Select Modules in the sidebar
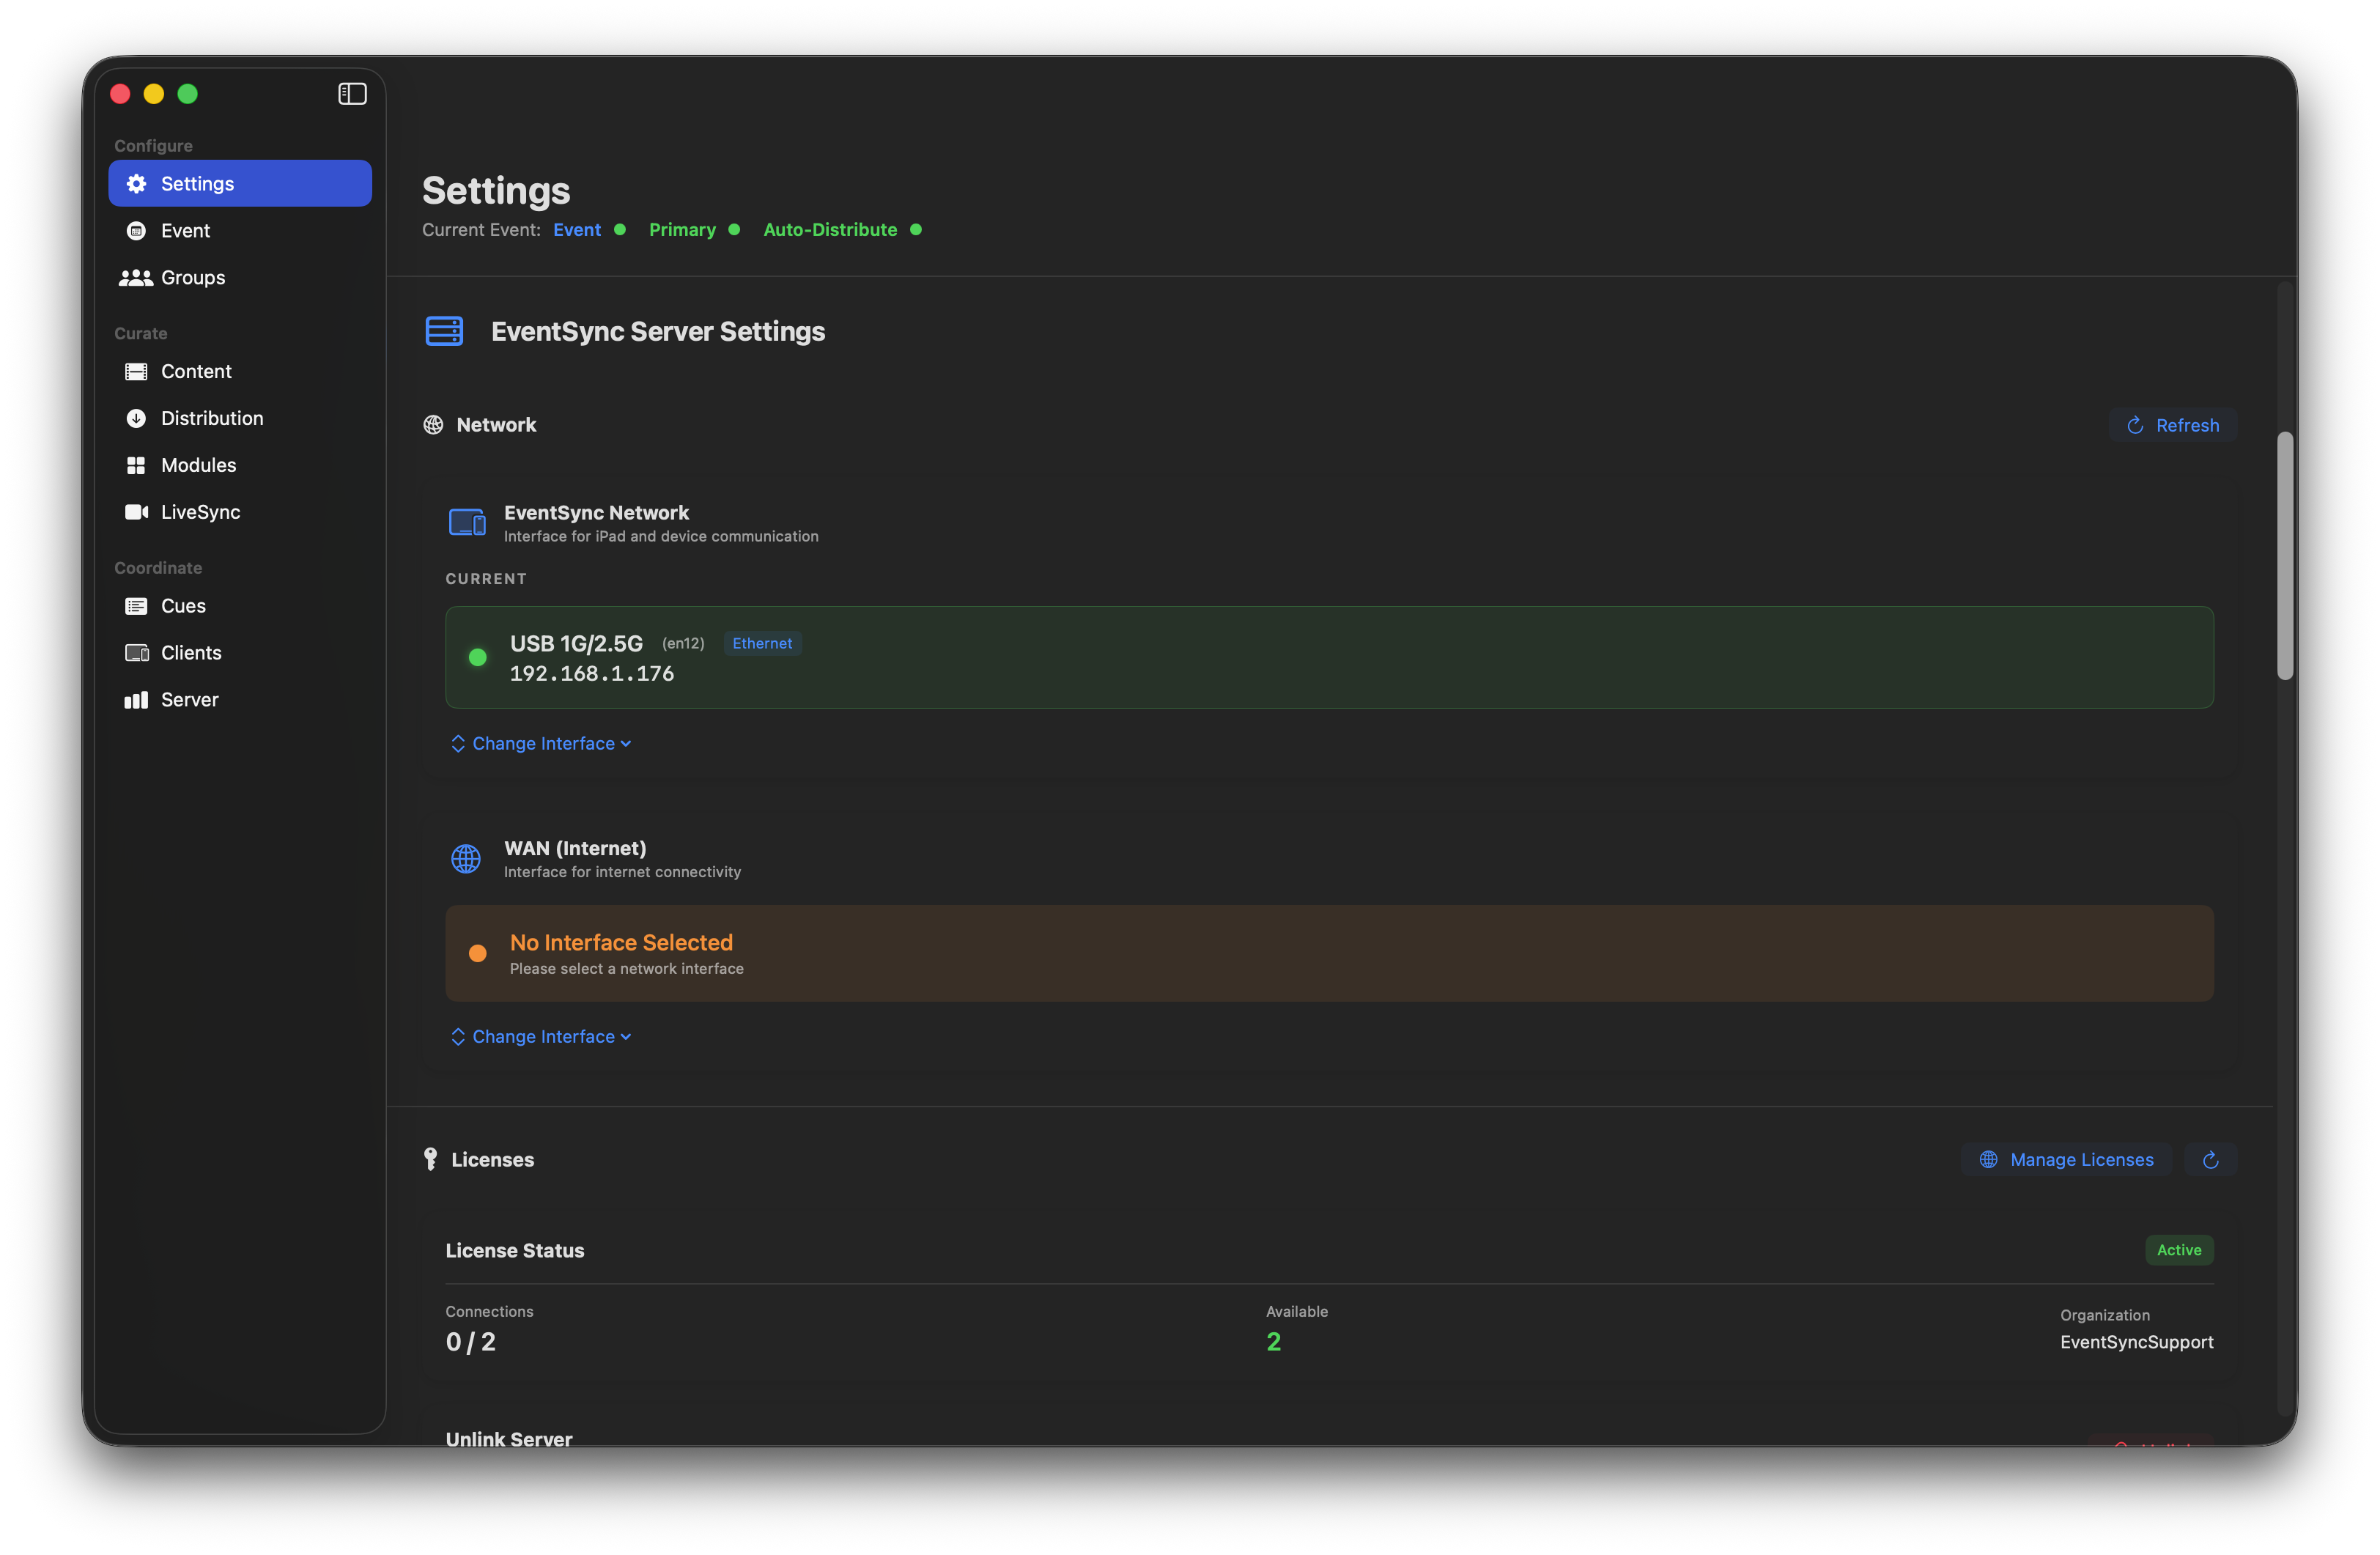 click(240, 465)
